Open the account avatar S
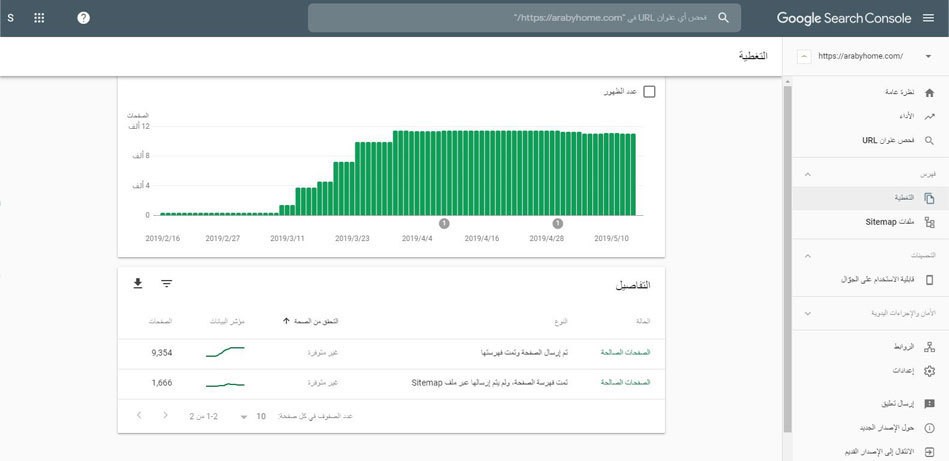This screenshot has width=949, height=461. tap(10, 18)
